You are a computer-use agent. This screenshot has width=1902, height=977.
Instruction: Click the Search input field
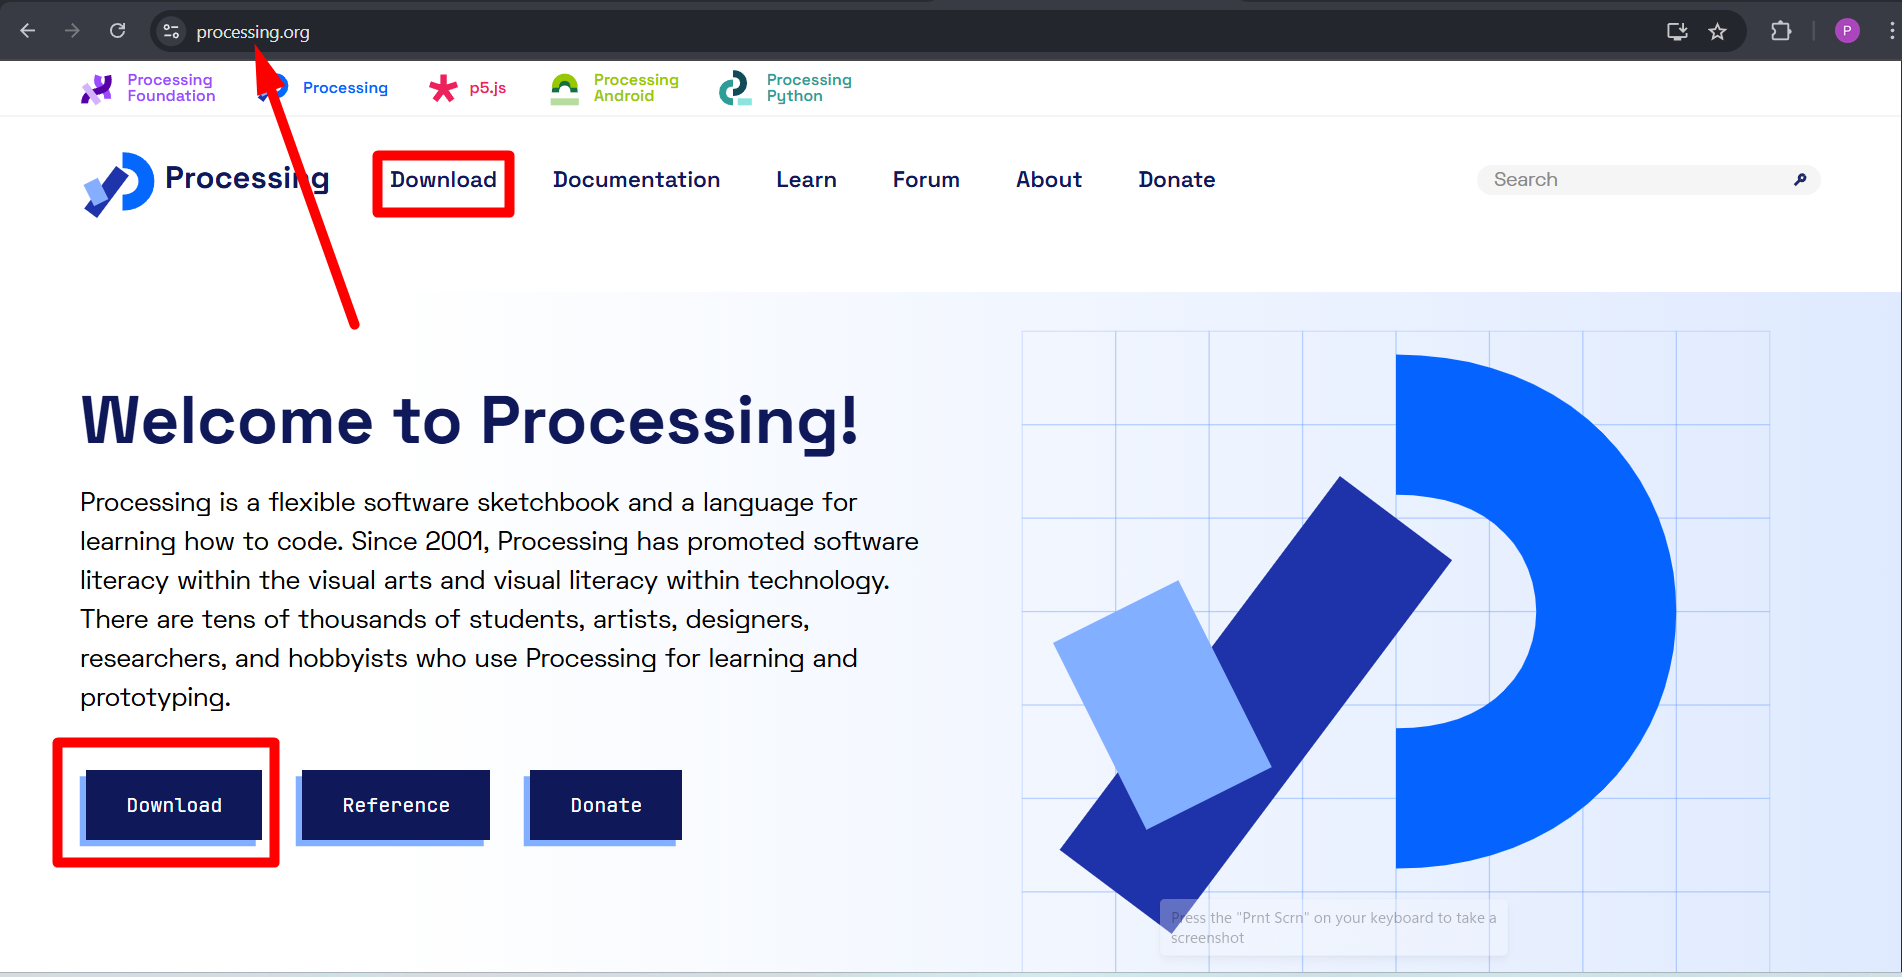1648,180
